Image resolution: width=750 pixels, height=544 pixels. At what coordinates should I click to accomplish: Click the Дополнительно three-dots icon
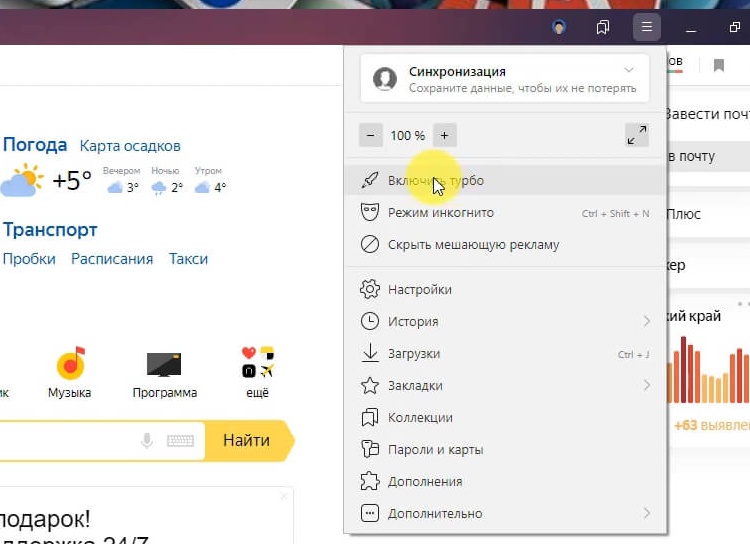click(370, 513)
